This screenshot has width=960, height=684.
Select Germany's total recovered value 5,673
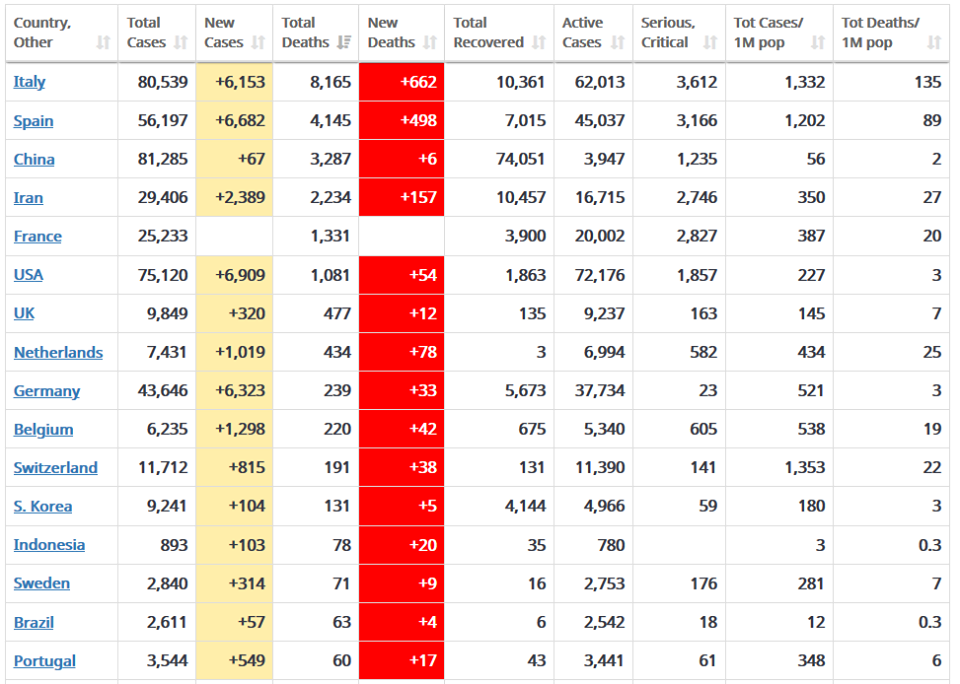click(525, 391)
